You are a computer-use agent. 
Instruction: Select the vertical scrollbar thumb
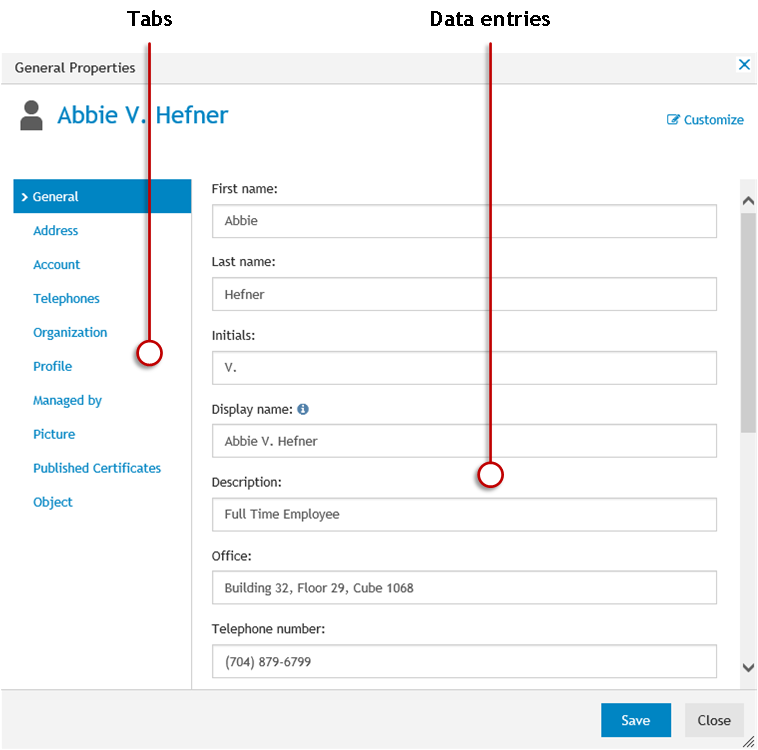click(748, 320)
